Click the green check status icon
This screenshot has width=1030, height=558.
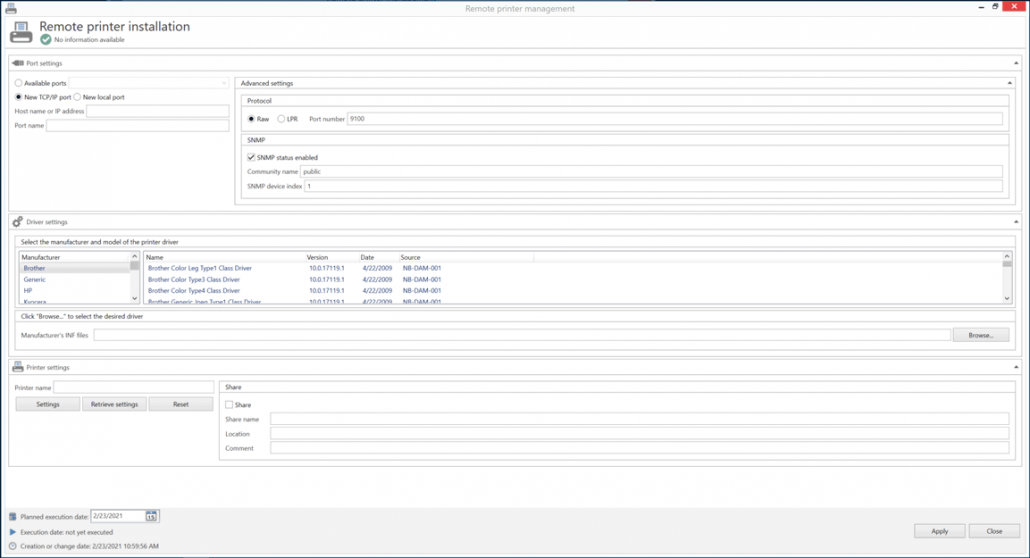pyautogui.click(x=45, y=39)
